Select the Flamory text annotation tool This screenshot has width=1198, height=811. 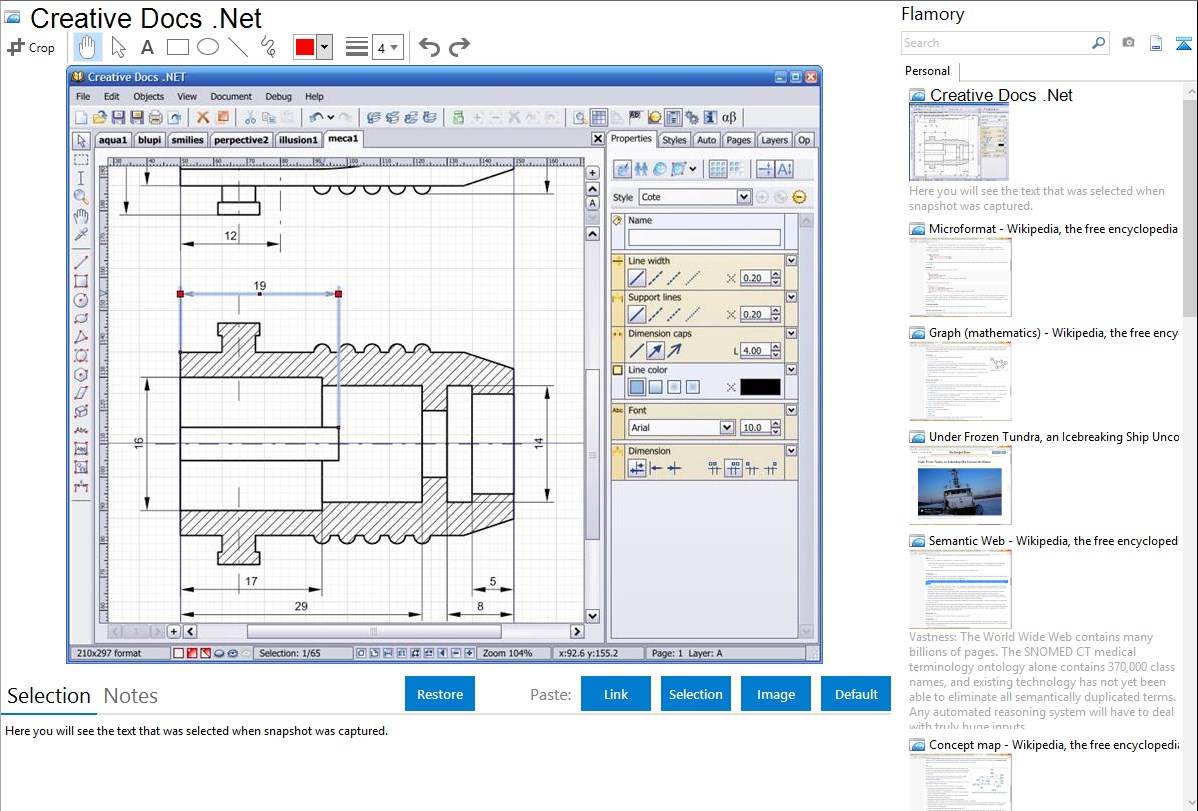(147, 47)
